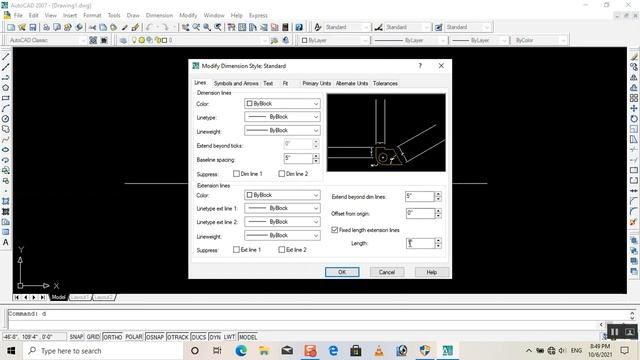The width and height of the screenshot is (640, 360).
Task: Click the Array tool in Modify toolbar
Action: tap(633, 98)
